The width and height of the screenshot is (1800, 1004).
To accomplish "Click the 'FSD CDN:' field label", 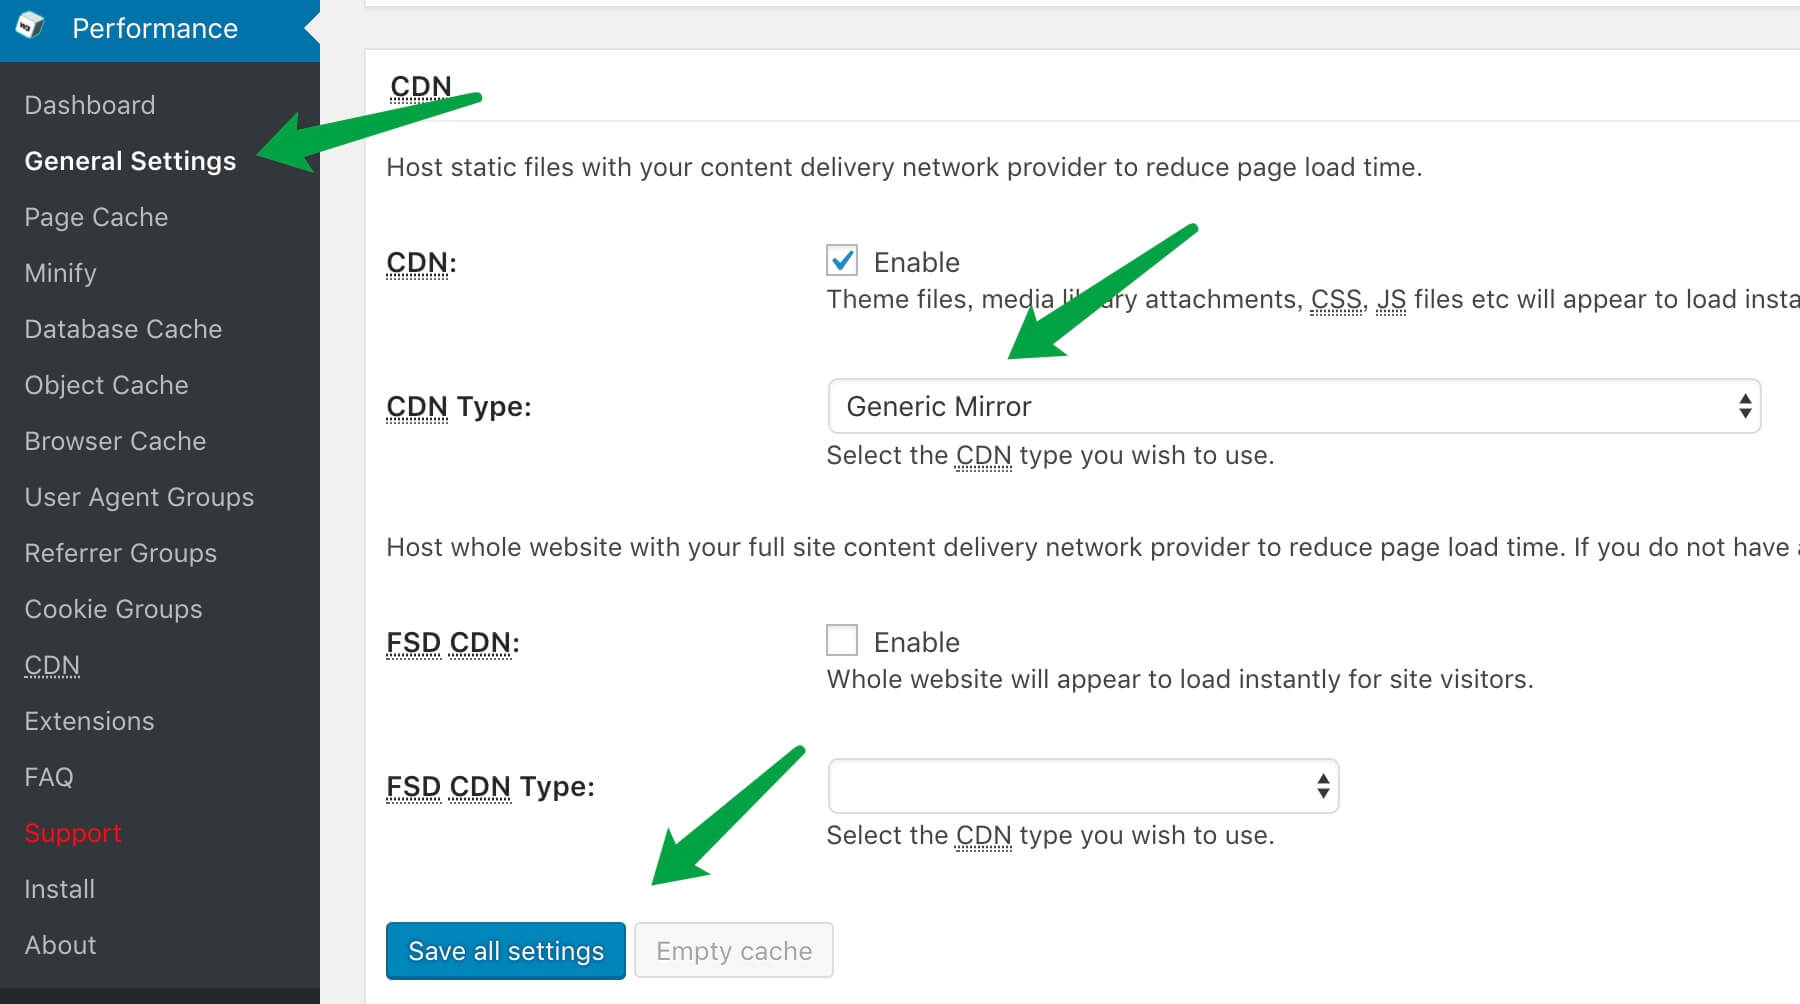I will 453,643.
